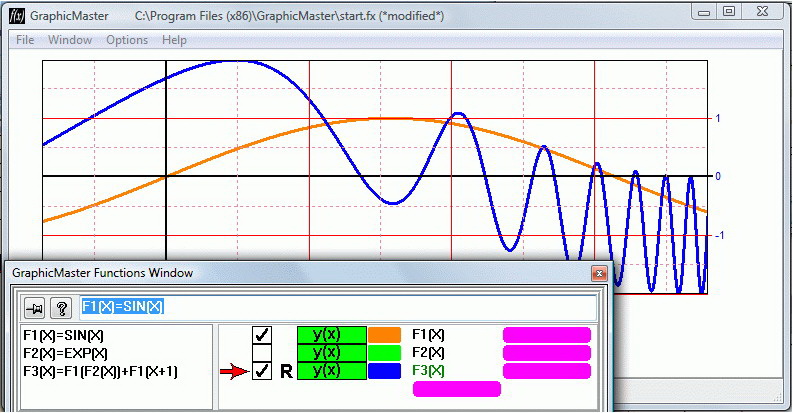This screenshot has width=793, height=413.
Task: Click the question mark help icon
Action: (61, 308)
